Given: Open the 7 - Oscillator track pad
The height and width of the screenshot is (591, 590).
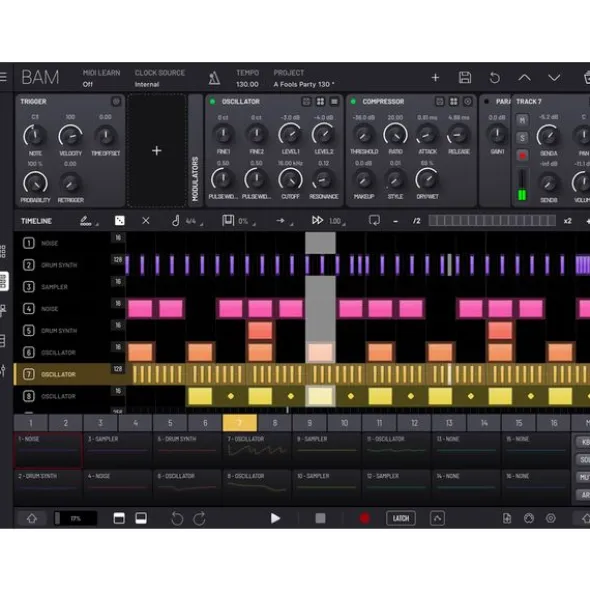Looking at the screenshot, I should click(257, 450).
